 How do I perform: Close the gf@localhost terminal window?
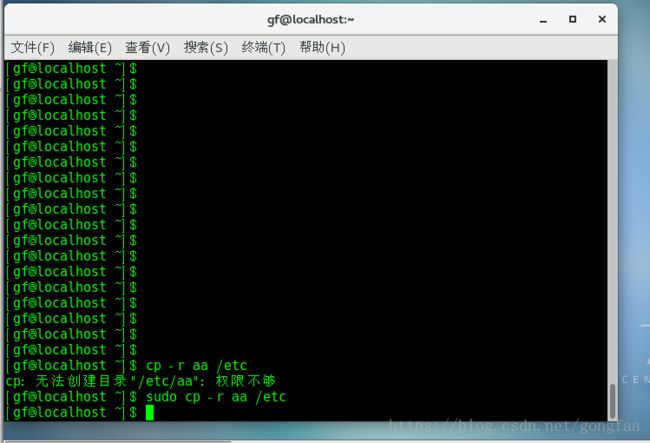[602, 19]
